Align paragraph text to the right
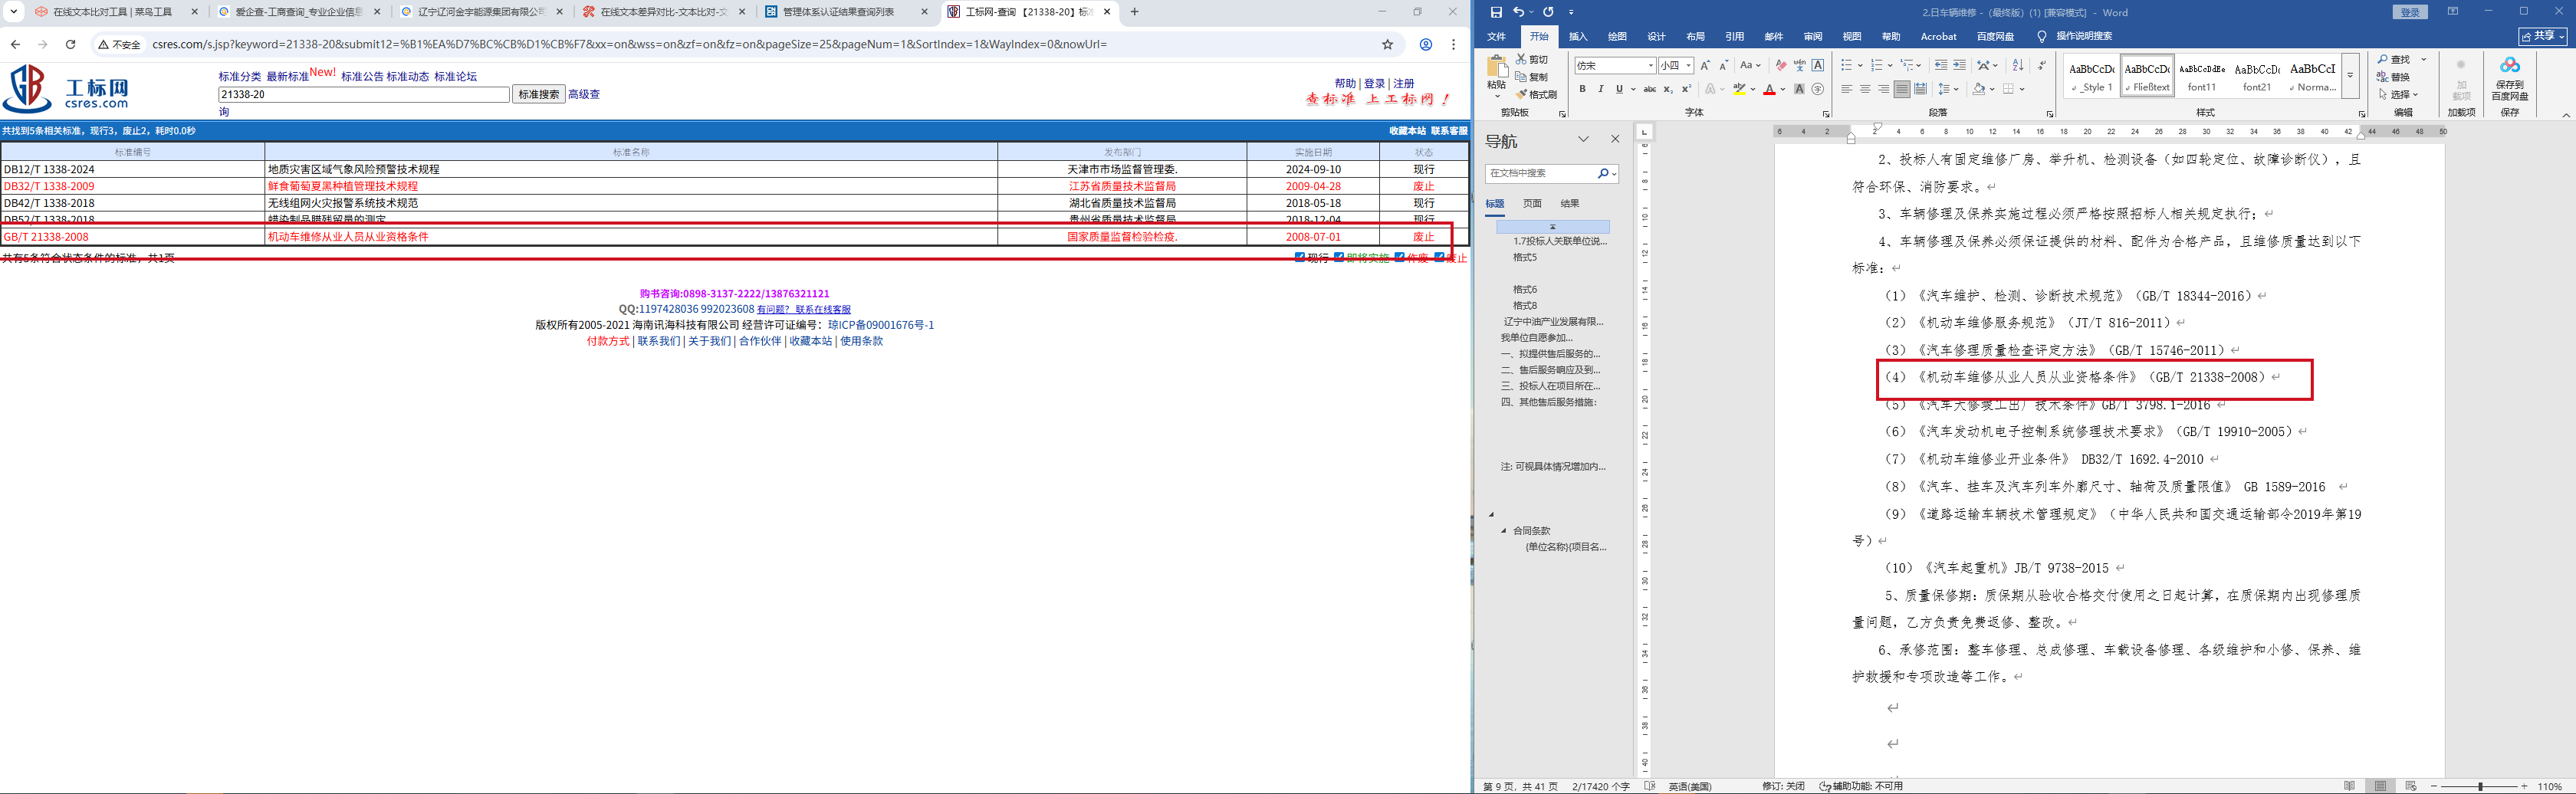This screenshot has height=794, width=2576. click(1883, 89)
